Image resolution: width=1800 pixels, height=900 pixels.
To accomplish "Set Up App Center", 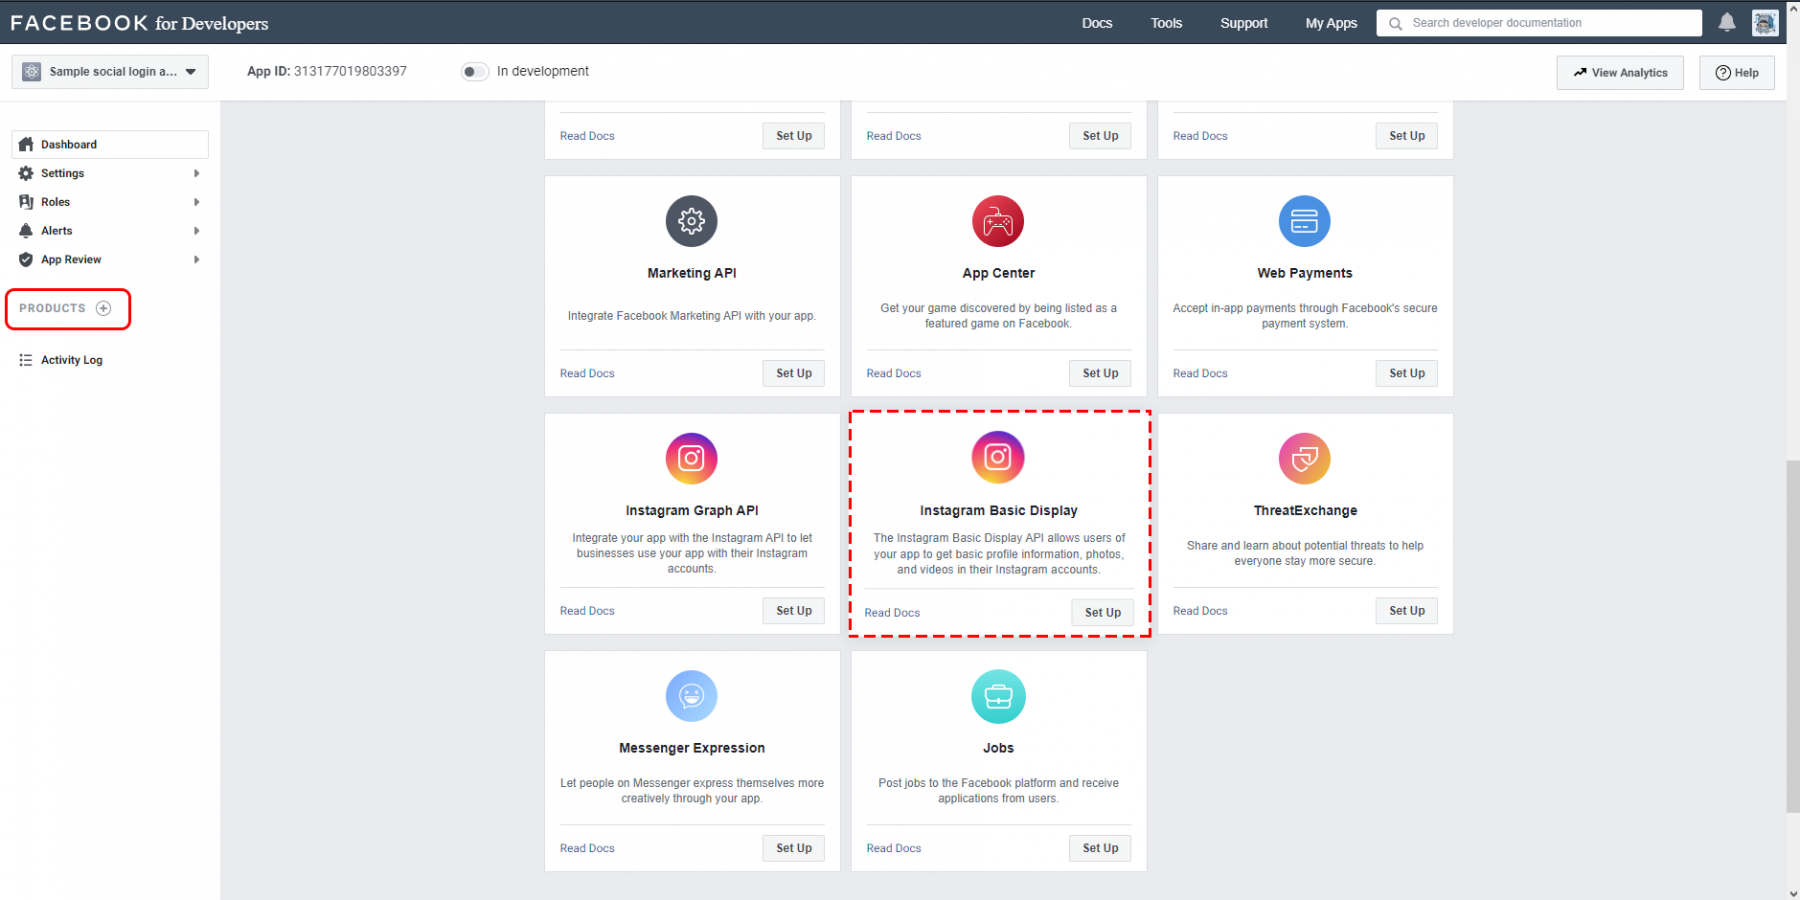I will [x=1100, y=373].
